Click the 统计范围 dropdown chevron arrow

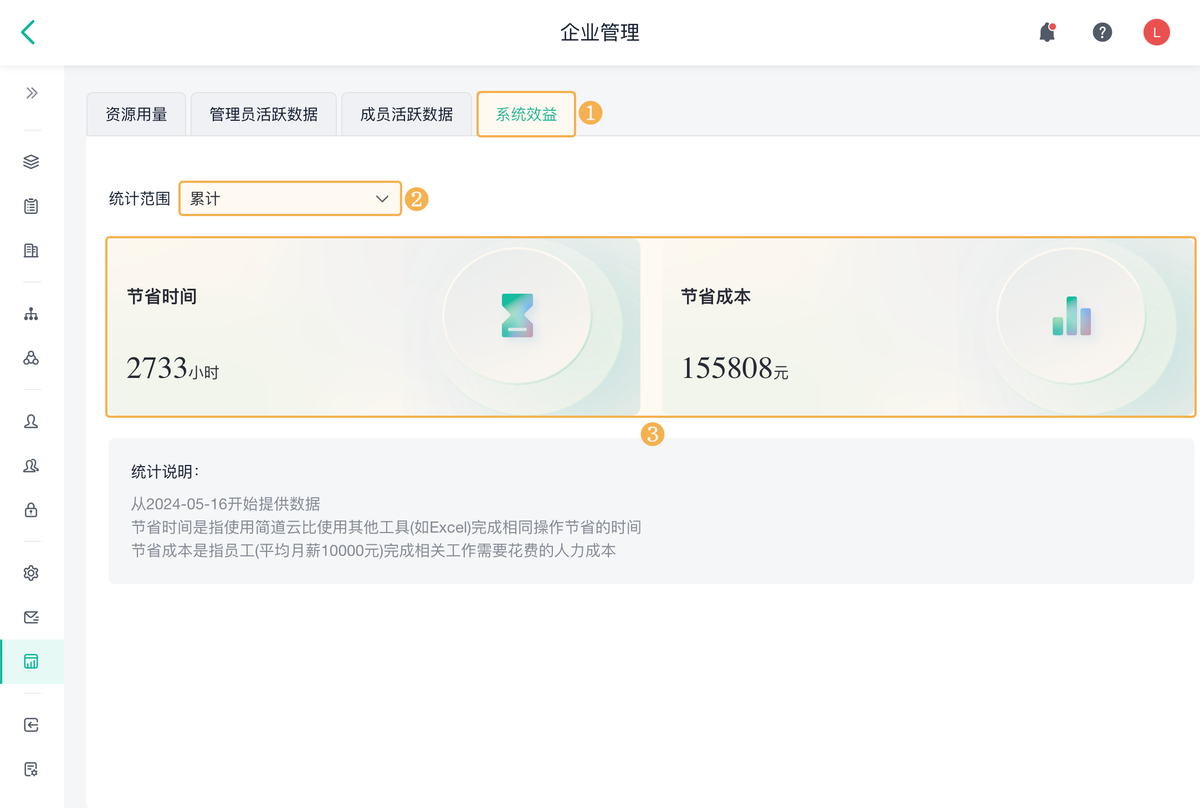(382, 198)
